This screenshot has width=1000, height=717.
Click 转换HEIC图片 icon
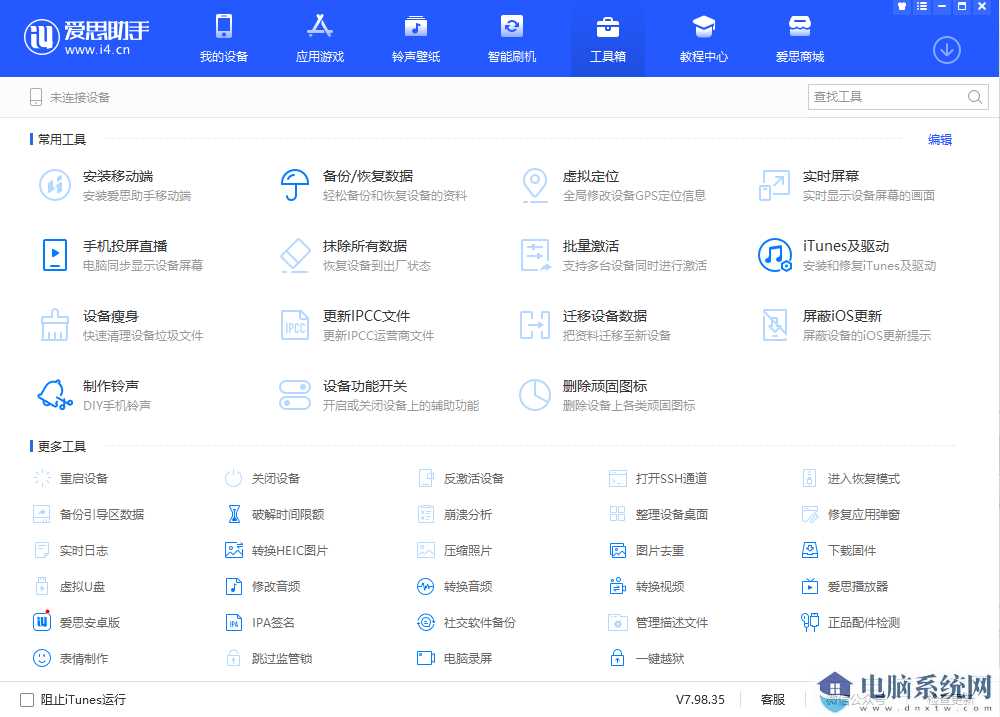point(234,551)
